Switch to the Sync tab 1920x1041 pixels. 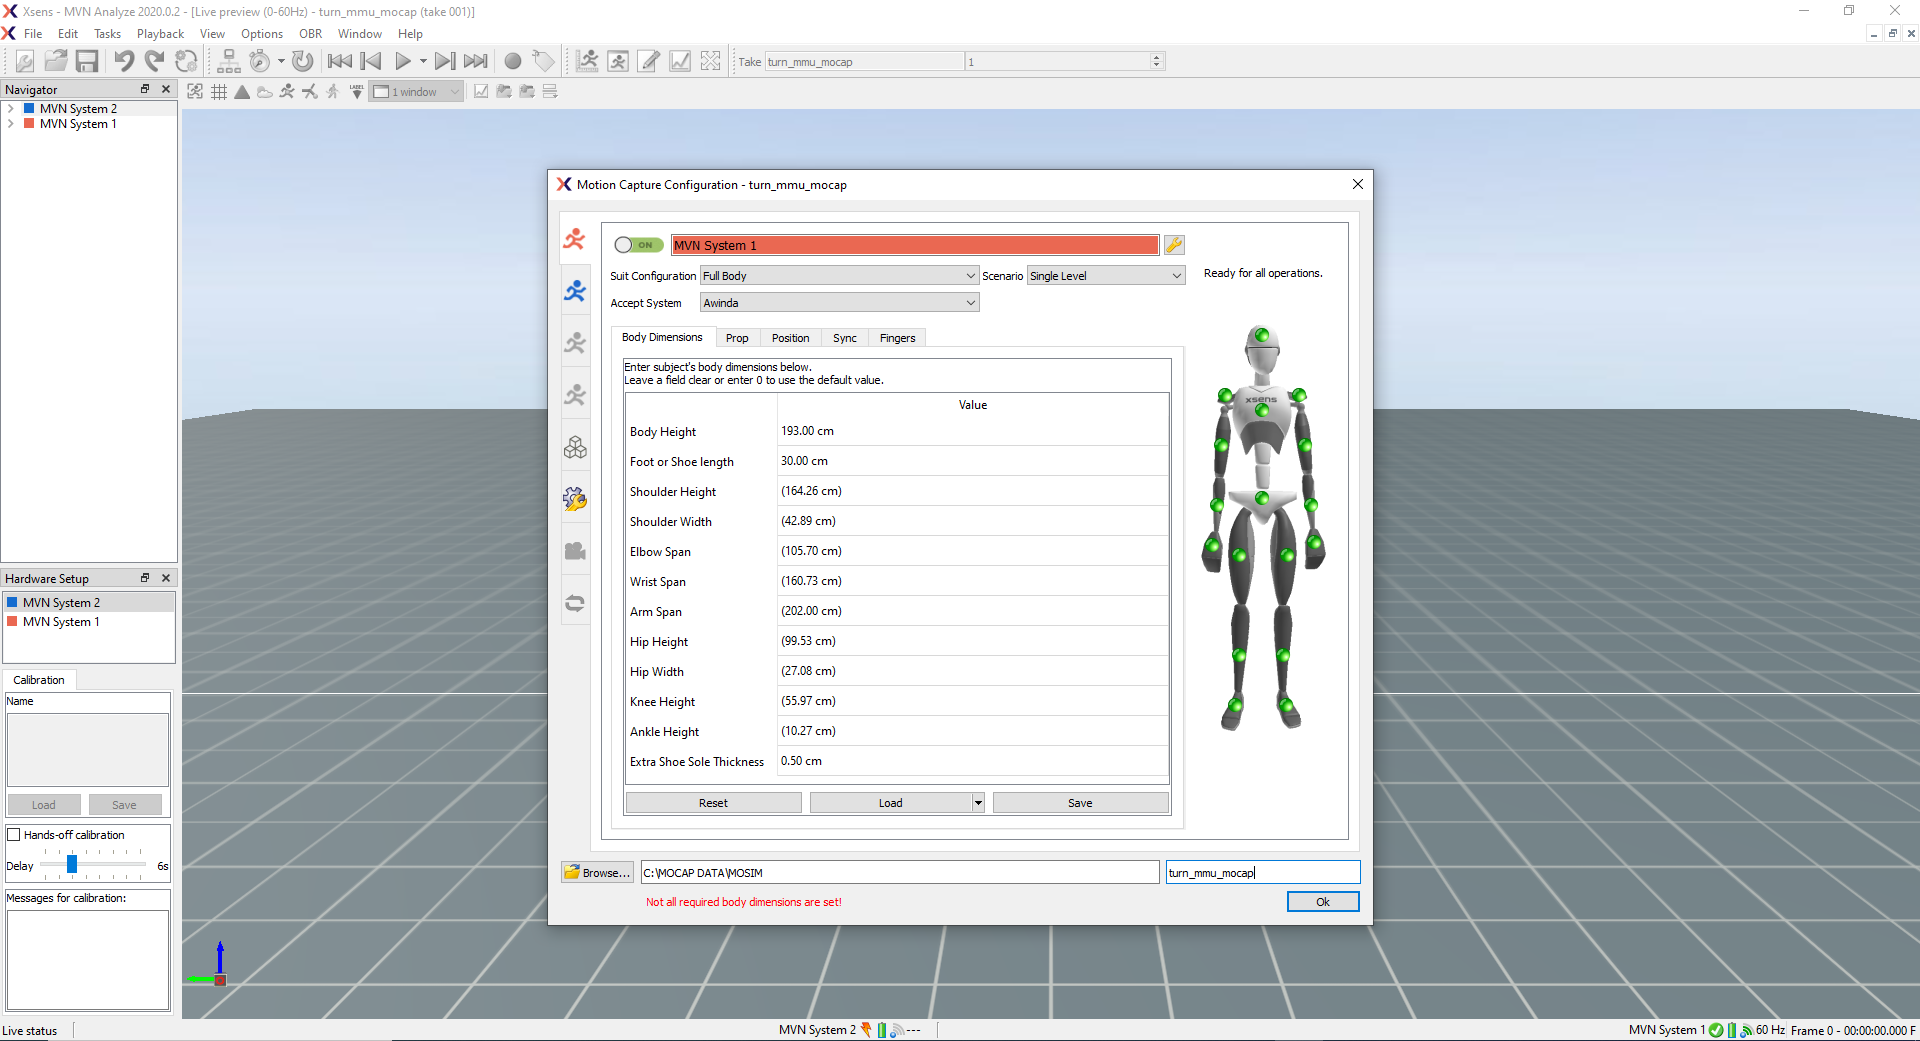point(845,338)
